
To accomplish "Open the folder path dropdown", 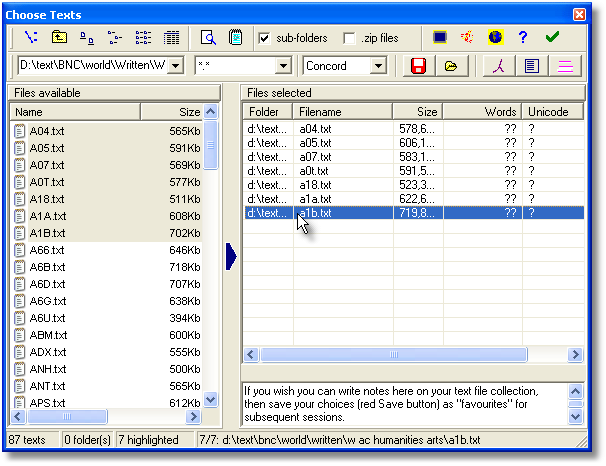I will [x=176, y=66].
